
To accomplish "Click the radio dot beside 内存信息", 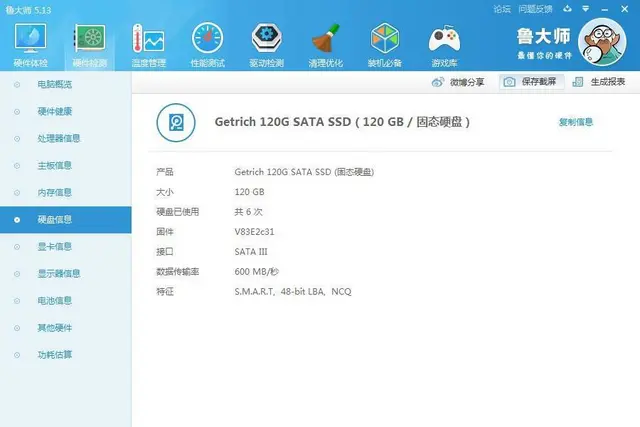I will (17, 193).
